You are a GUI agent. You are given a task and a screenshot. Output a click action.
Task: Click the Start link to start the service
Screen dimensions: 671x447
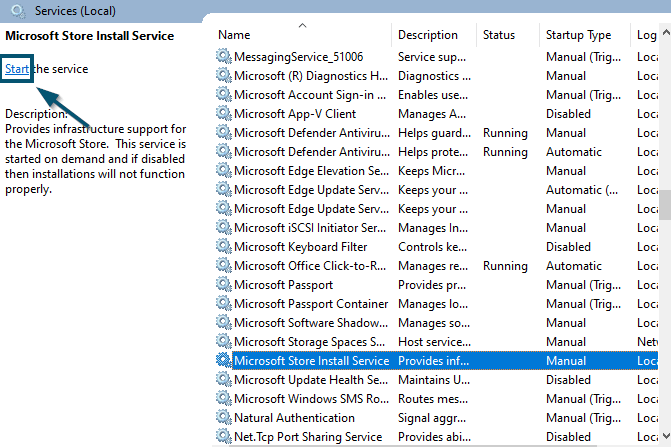pos(17,69)
